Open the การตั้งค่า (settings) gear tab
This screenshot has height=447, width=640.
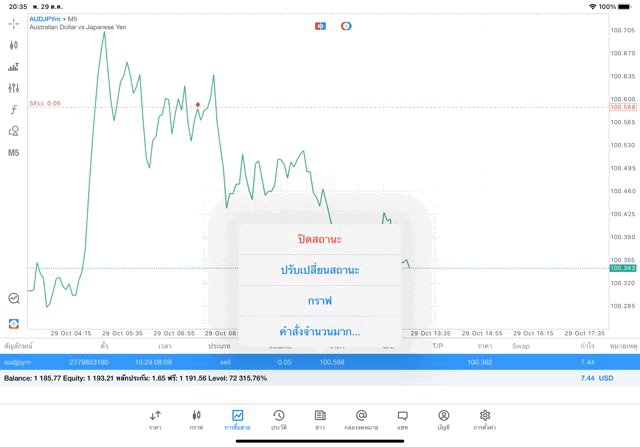tap(485, 419)
